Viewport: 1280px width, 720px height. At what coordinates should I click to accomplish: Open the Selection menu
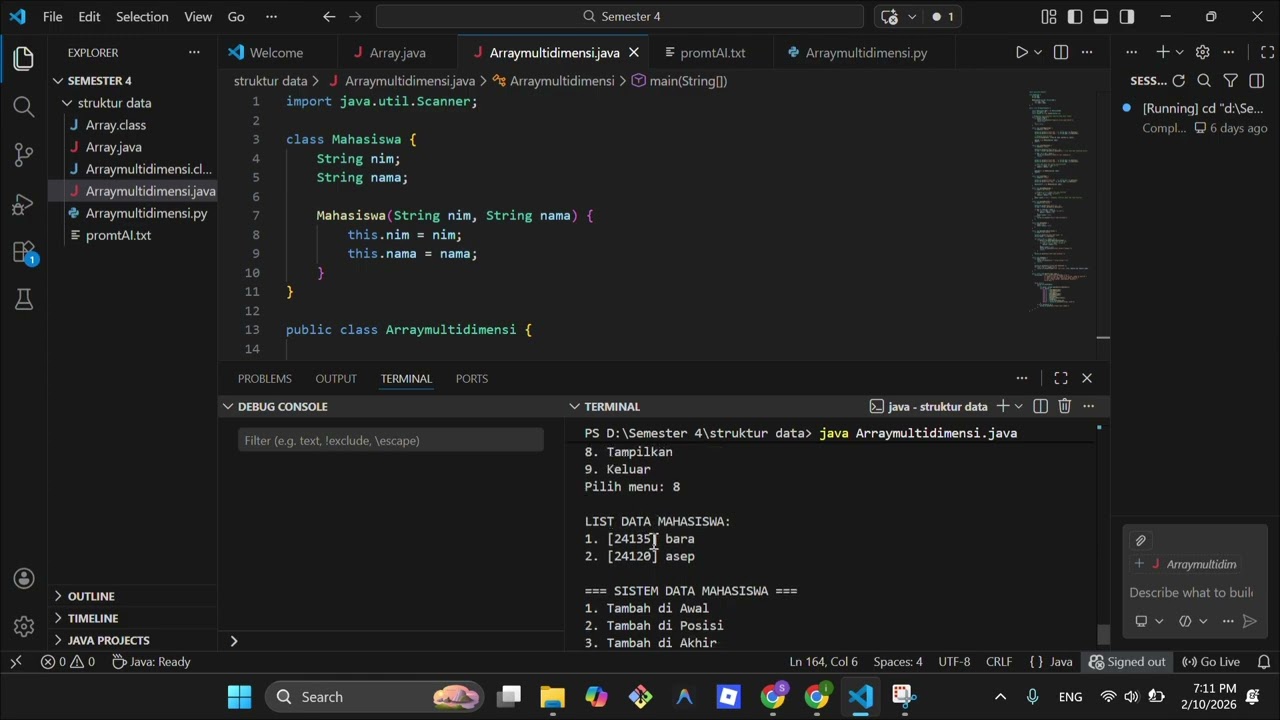(142, 16)
